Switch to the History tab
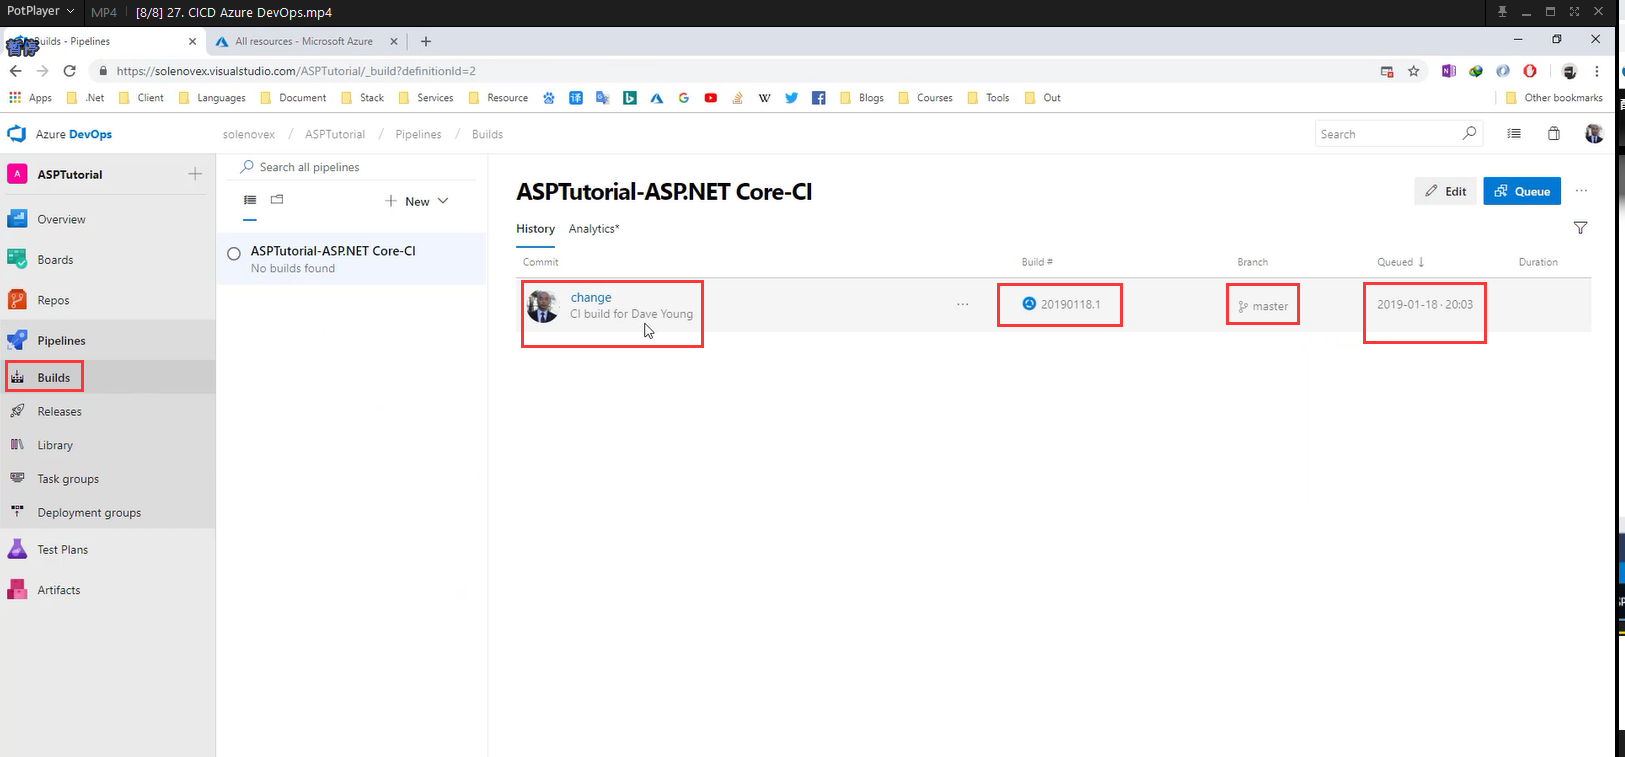 click(535, 229)
